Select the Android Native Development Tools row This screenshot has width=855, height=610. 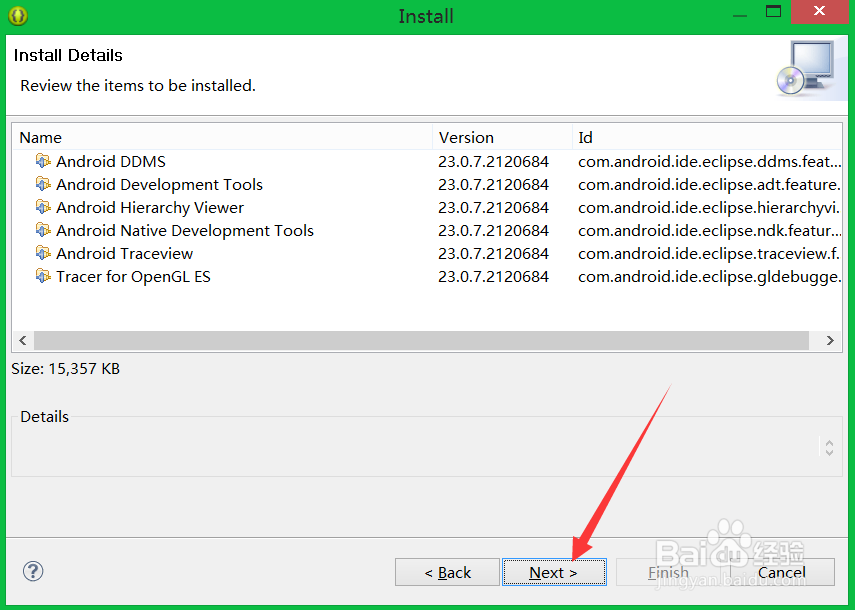click(427, 230)
